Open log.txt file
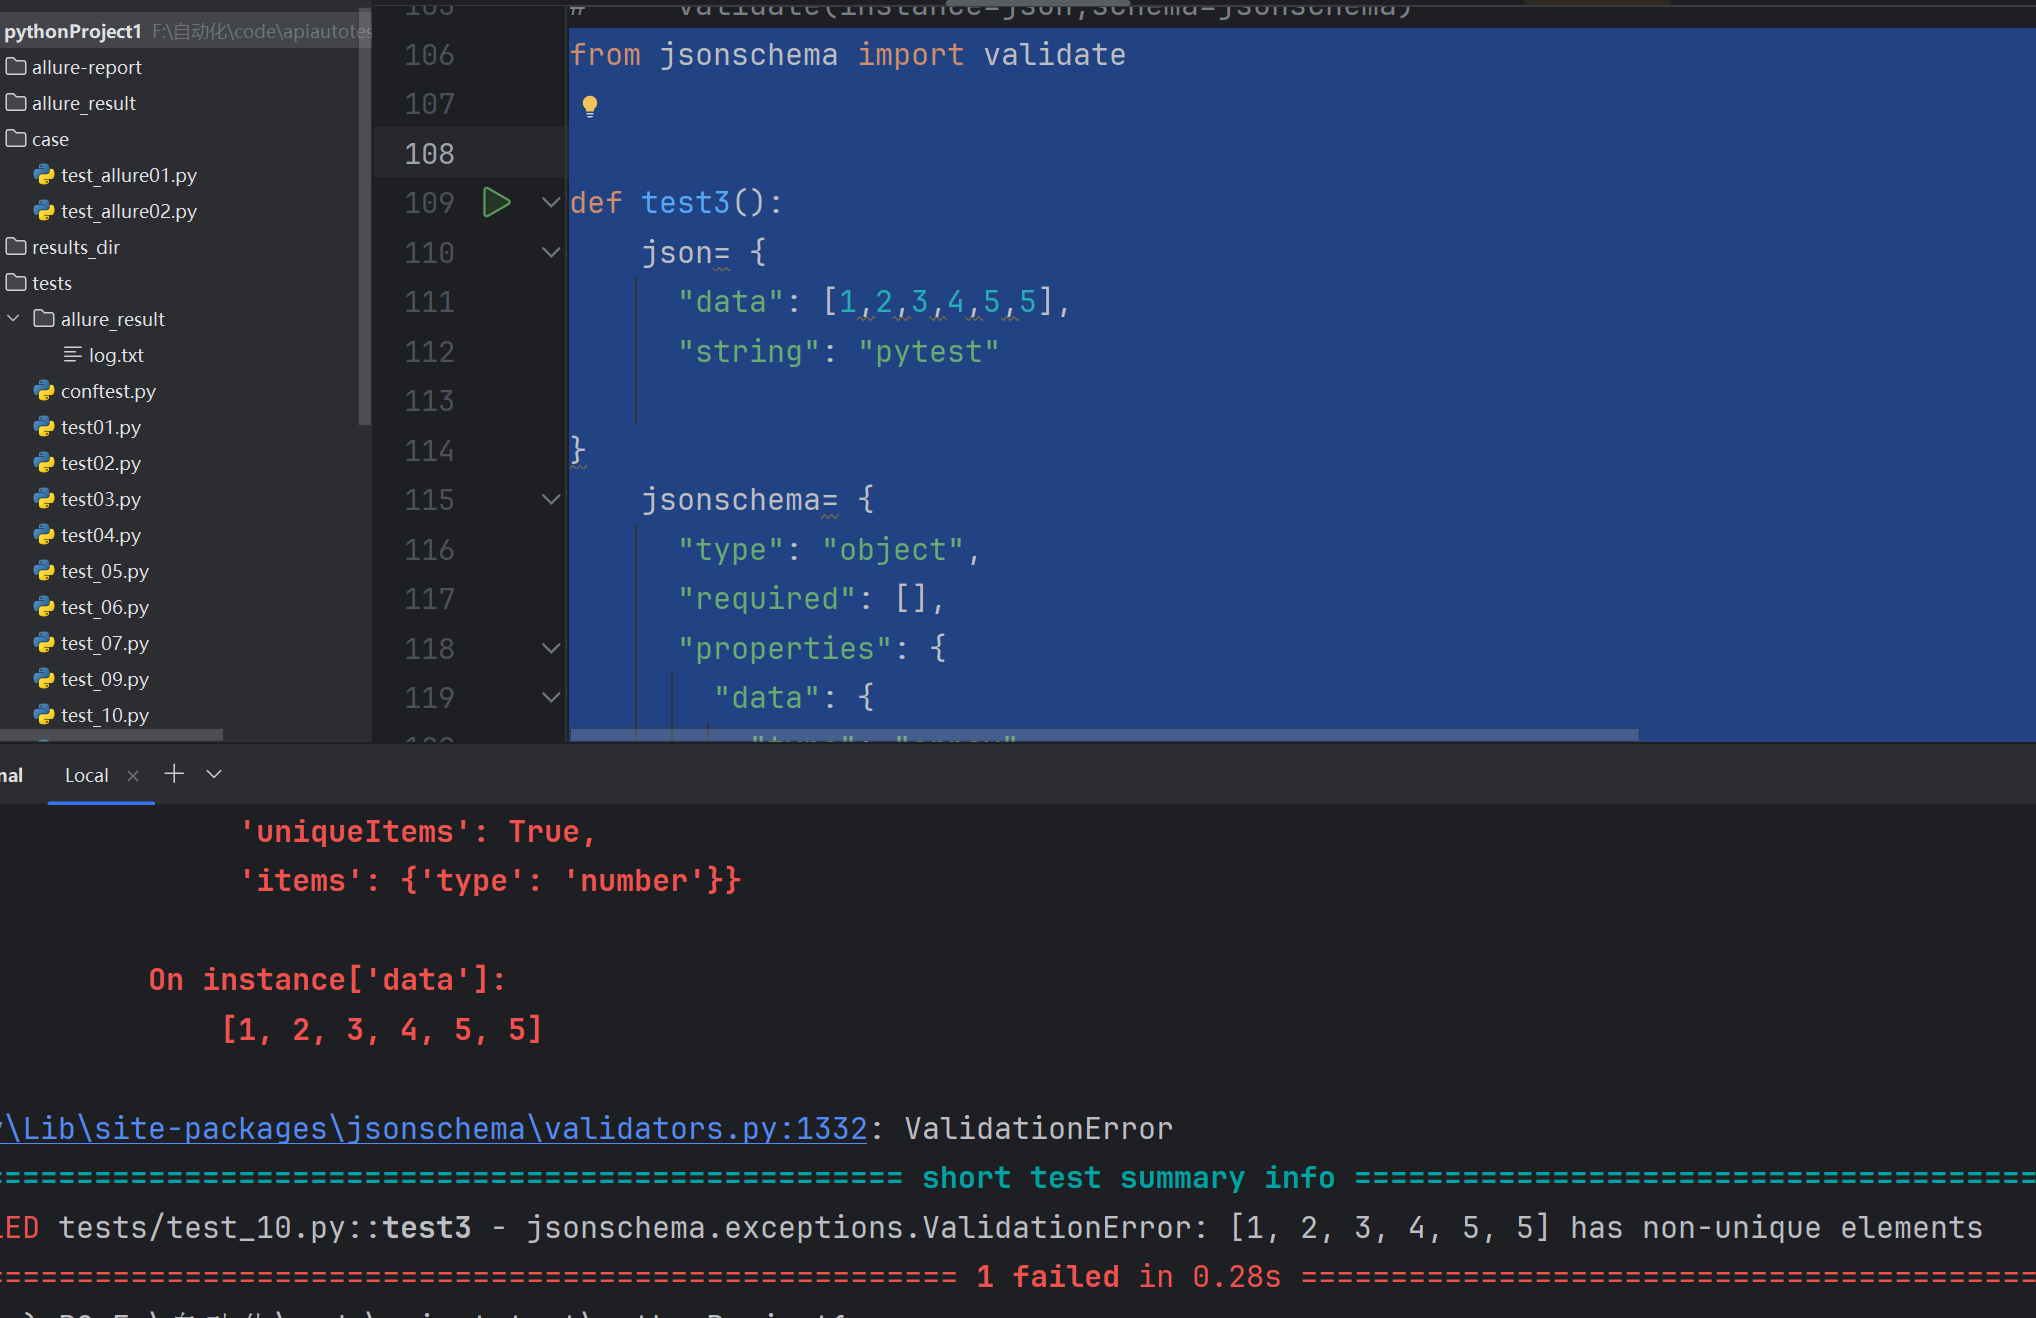Viewport: 2036px width, 1318px height. pyautogui.click(x=116, y=355)
